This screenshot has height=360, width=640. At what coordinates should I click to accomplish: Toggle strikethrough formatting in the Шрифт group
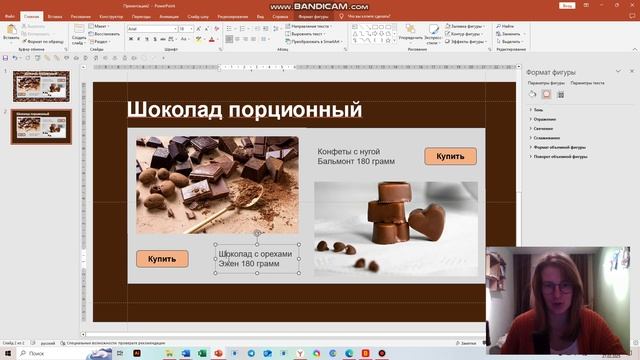point(163,39)
